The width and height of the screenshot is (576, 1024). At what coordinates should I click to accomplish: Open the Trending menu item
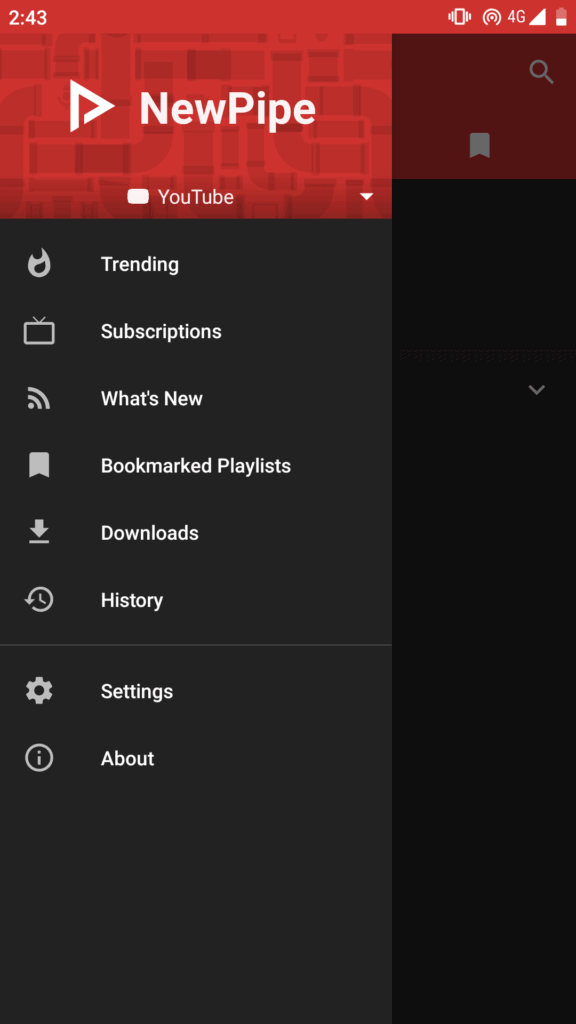click(196, 264)
